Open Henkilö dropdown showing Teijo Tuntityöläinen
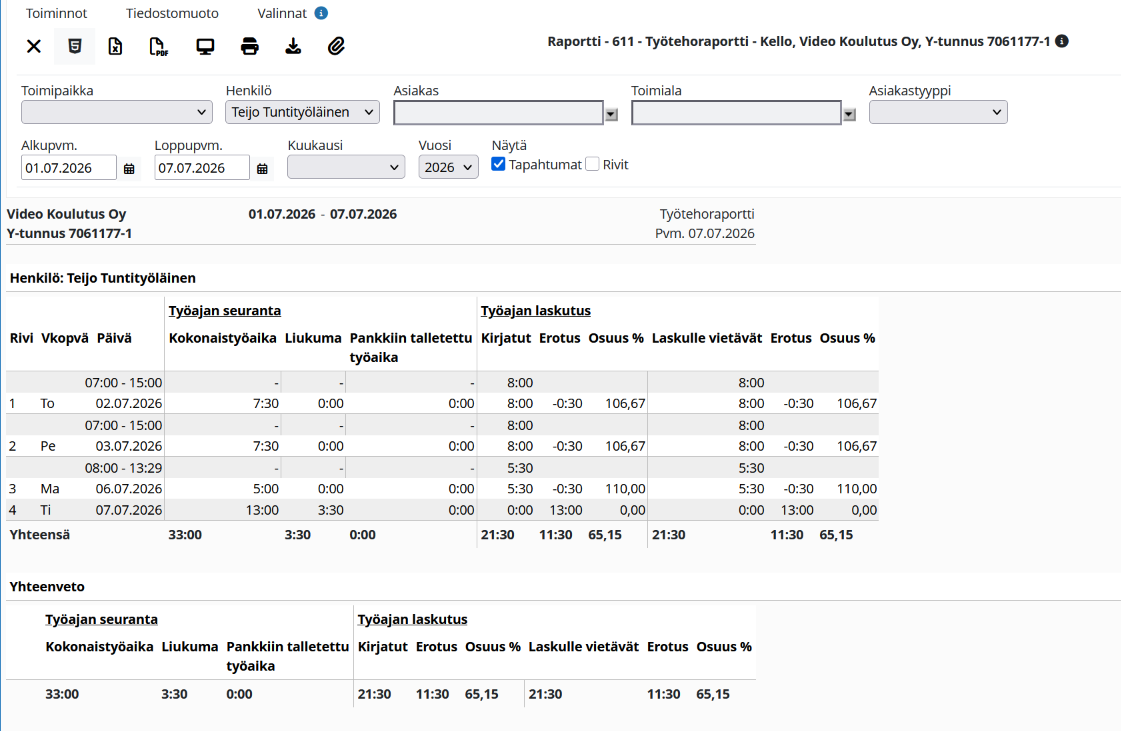 [x=302, y=112]
